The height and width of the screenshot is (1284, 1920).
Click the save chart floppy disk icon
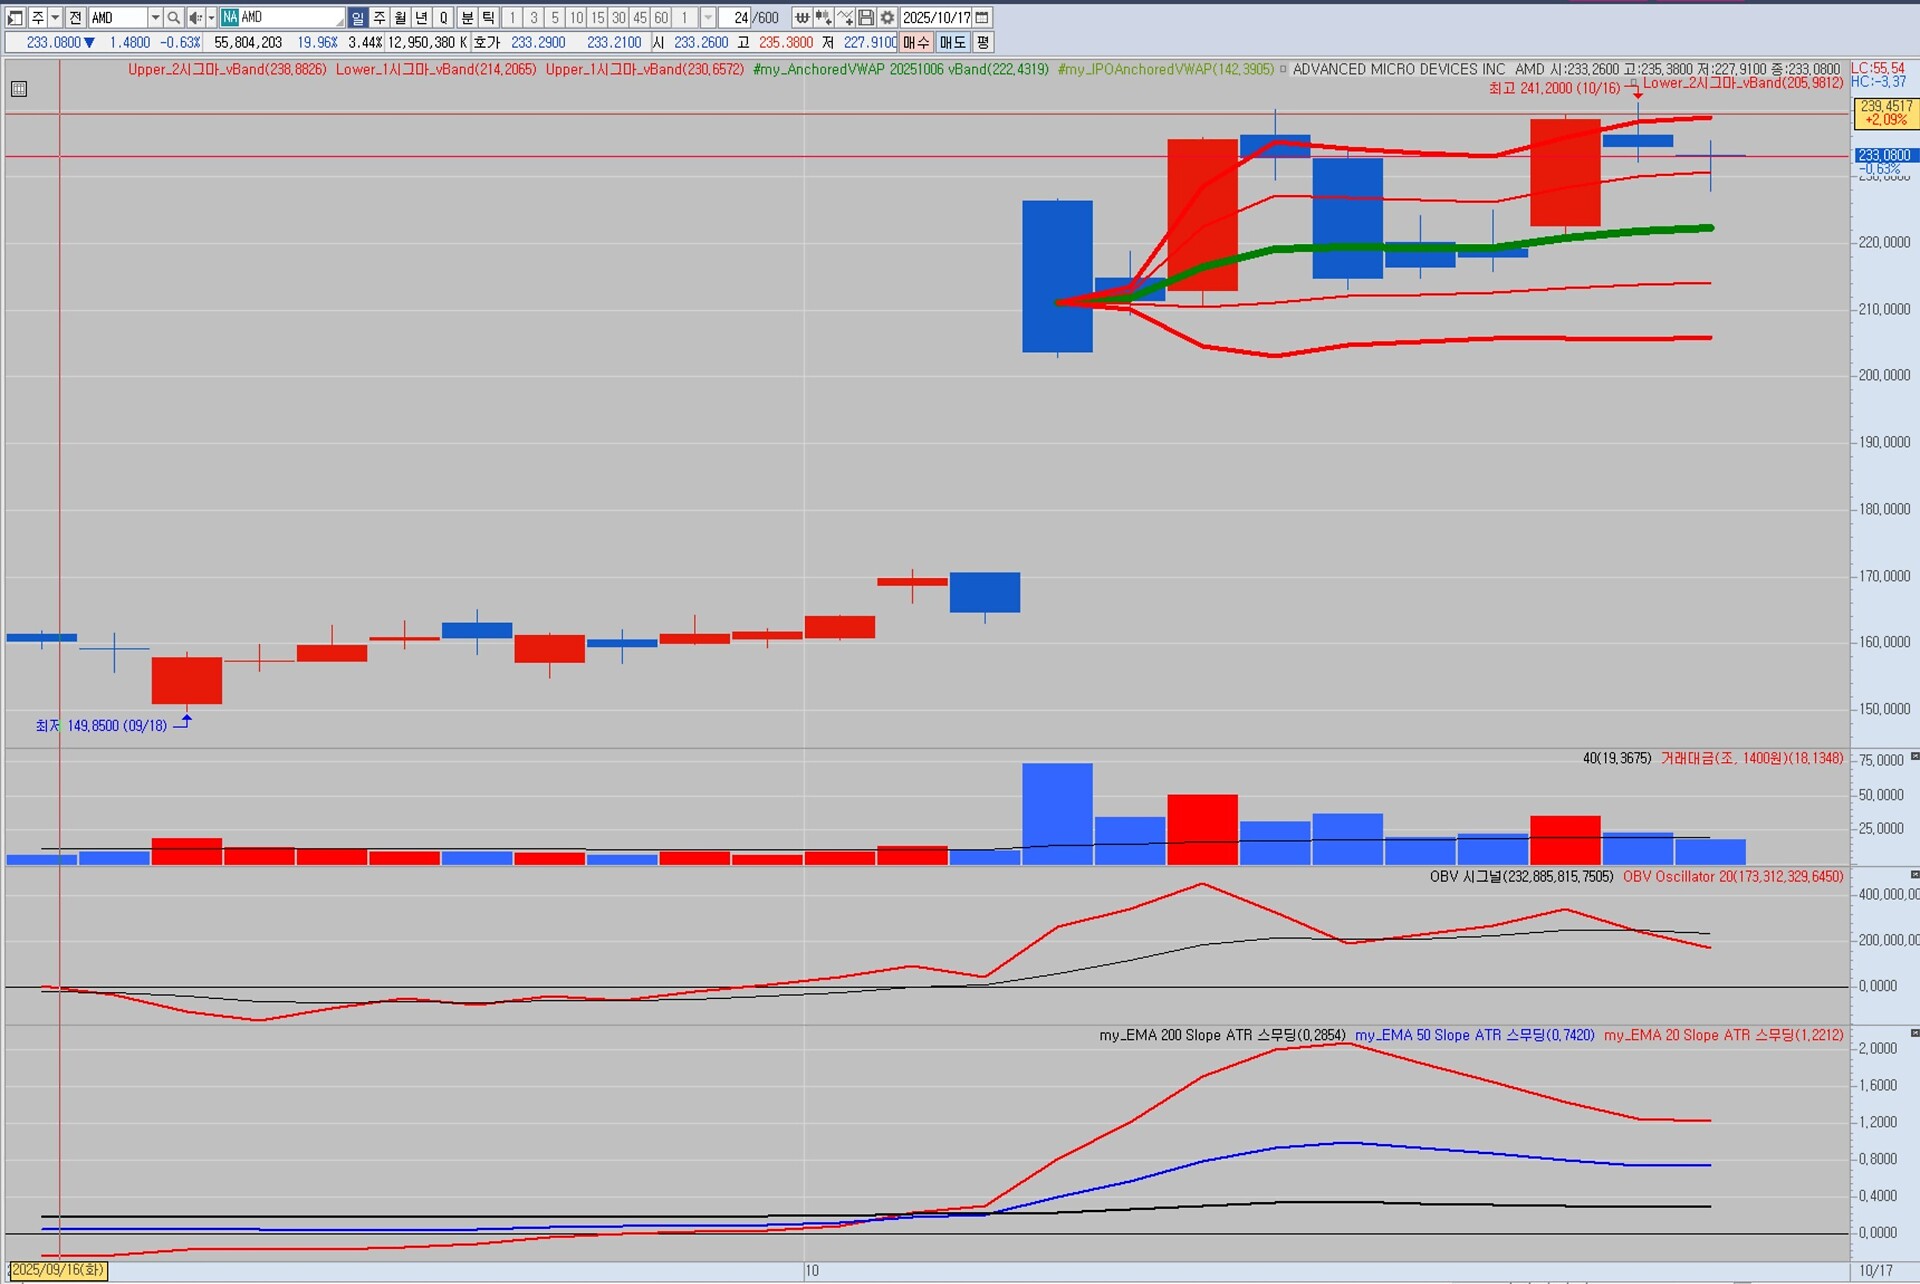(x=866, y=17)
